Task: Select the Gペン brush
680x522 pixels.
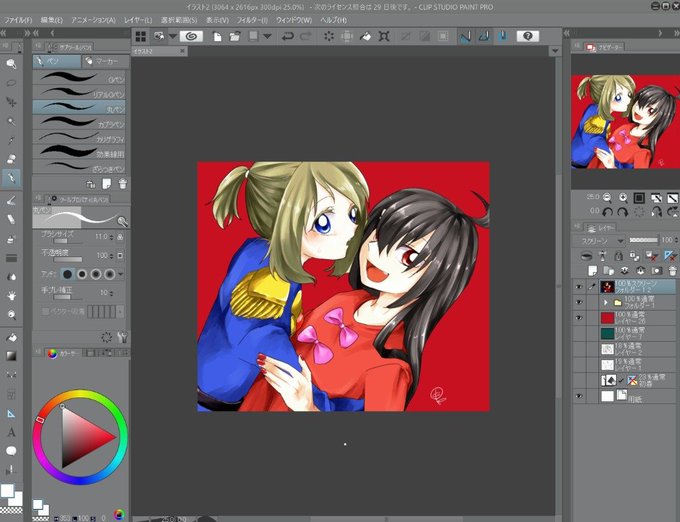Action: [79, 78]
